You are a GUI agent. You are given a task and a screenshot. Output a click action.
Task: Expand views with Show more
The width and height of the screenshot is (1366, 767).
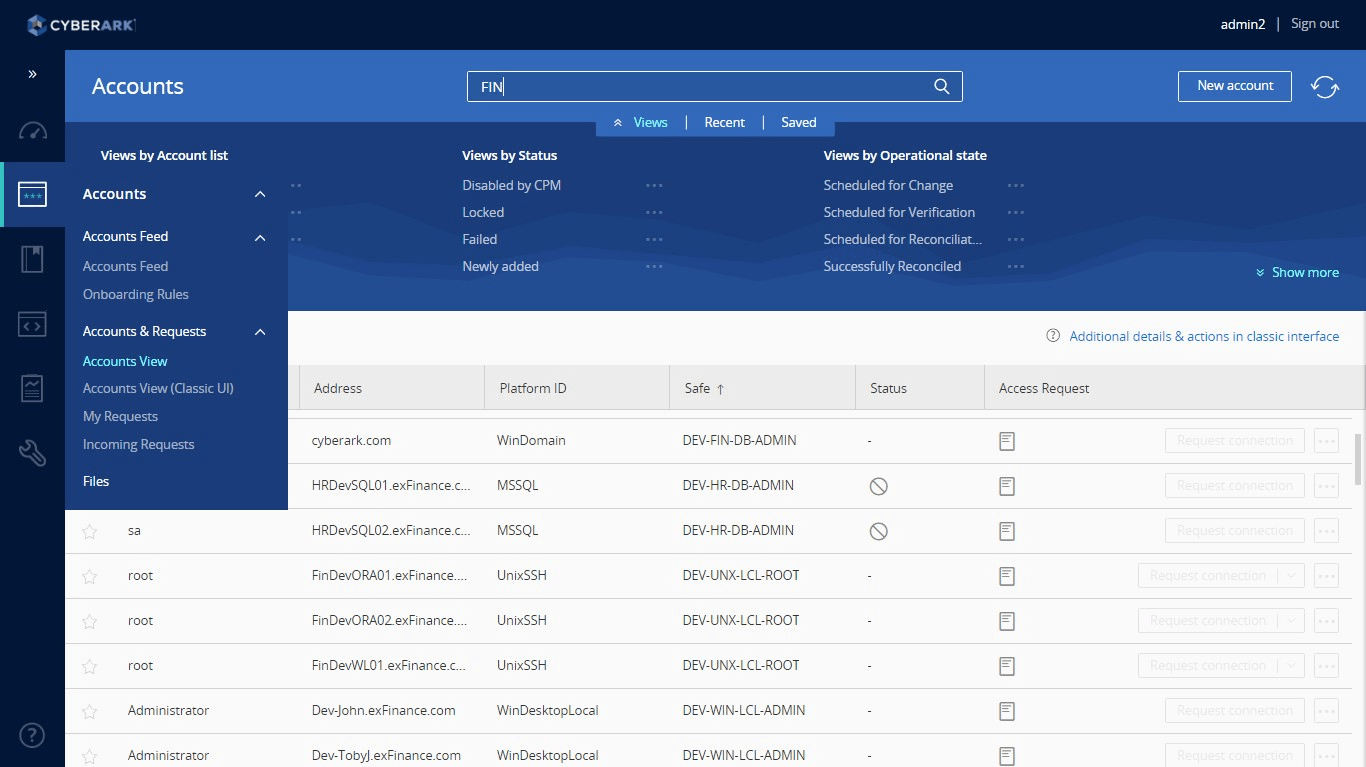[x=1297, y=272]
